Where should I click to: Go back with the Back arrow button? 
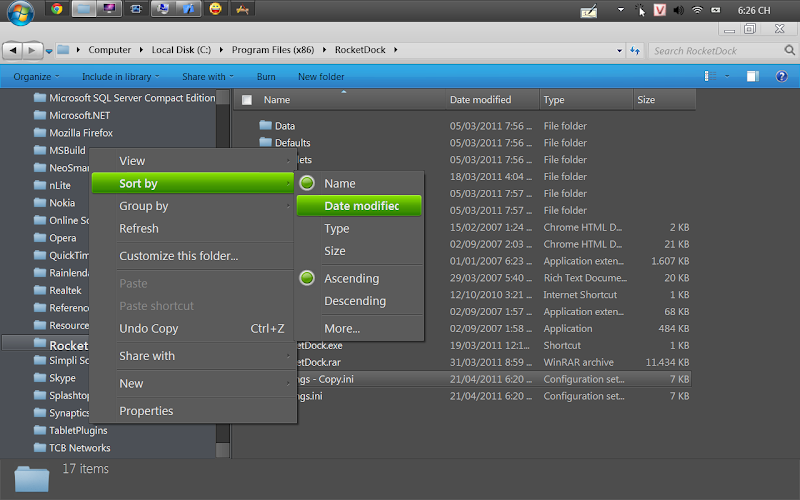click(13, 50)
